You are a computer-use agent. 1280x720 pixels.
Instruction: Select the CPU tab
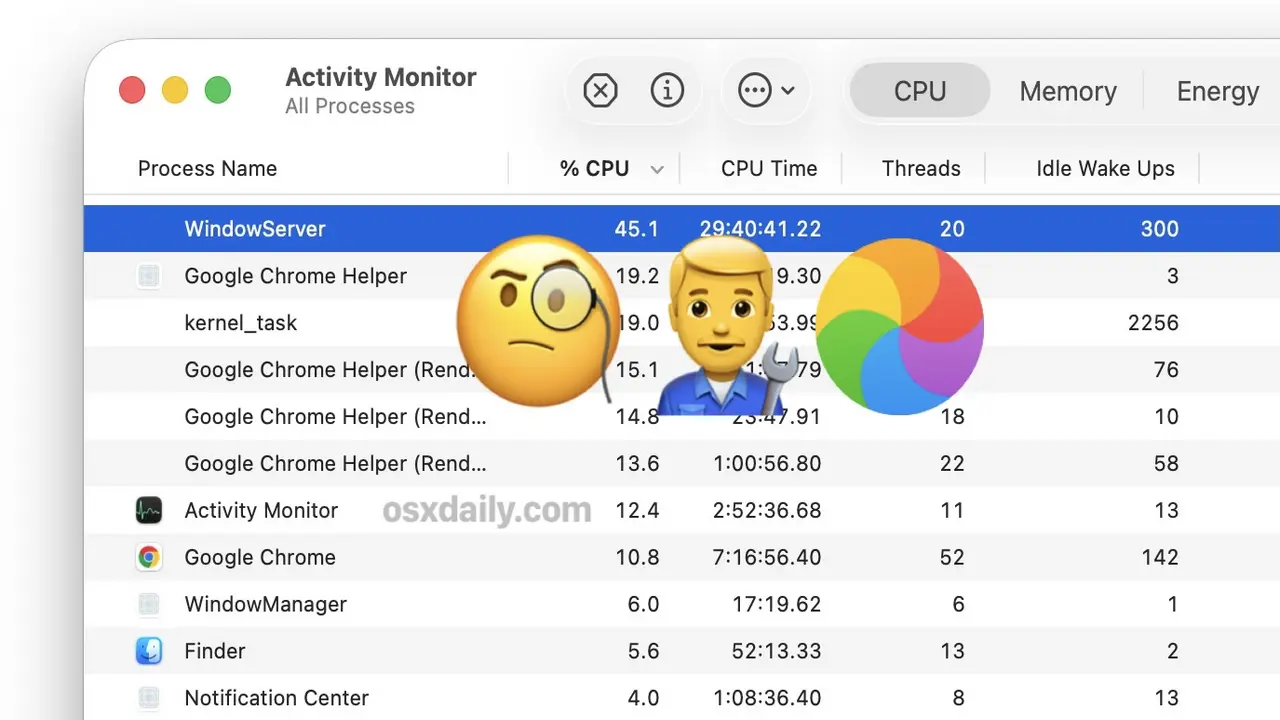click(919, 92)
